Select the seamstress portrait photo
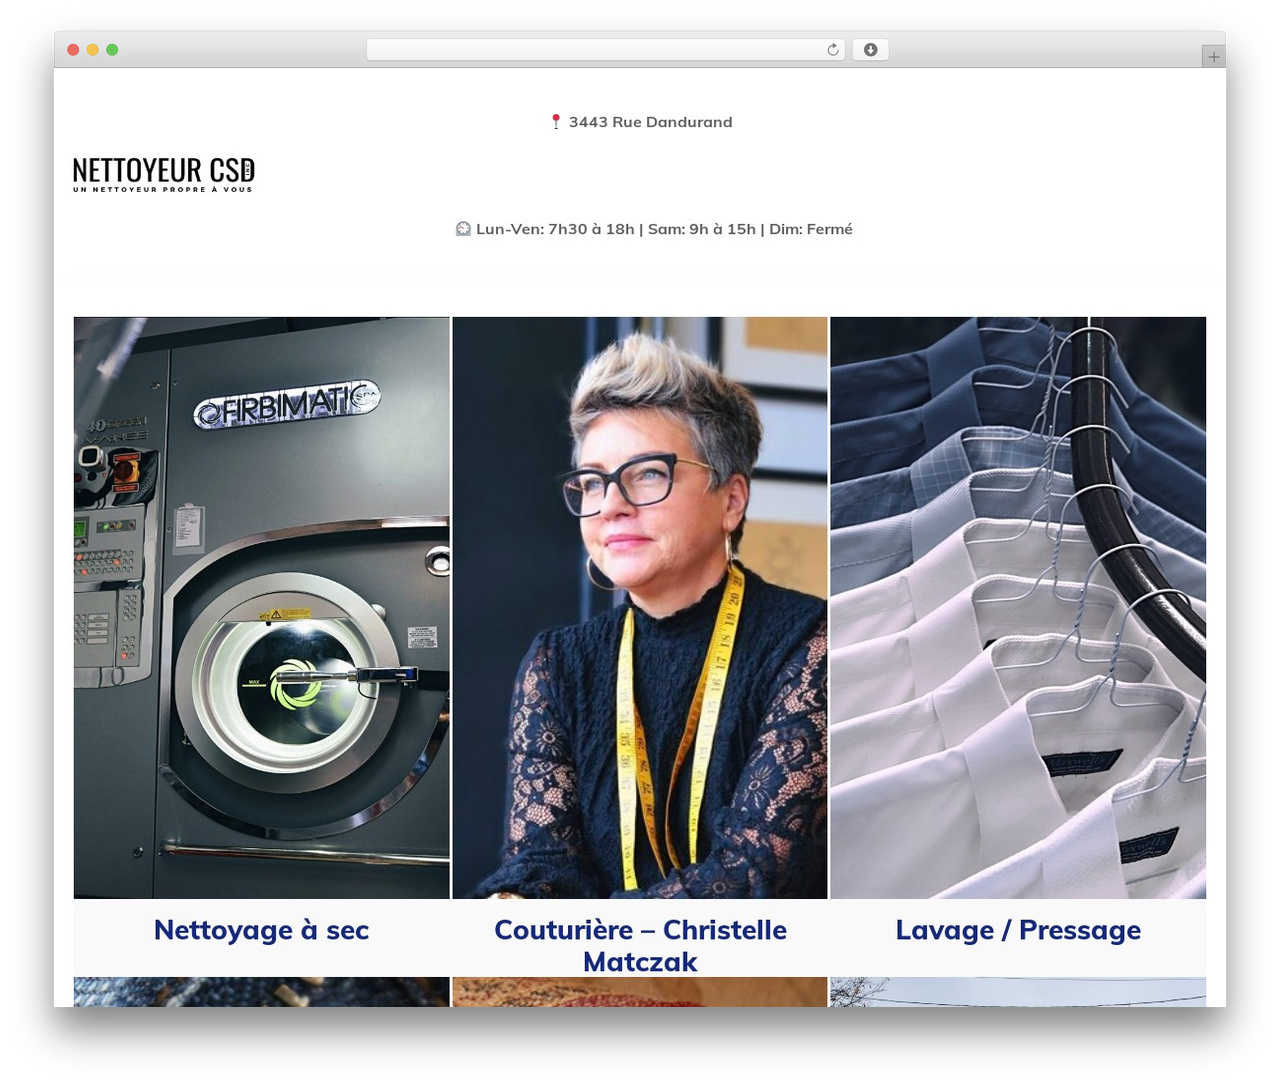This screenshot has height=1084, width=1280. pos(640,608)
